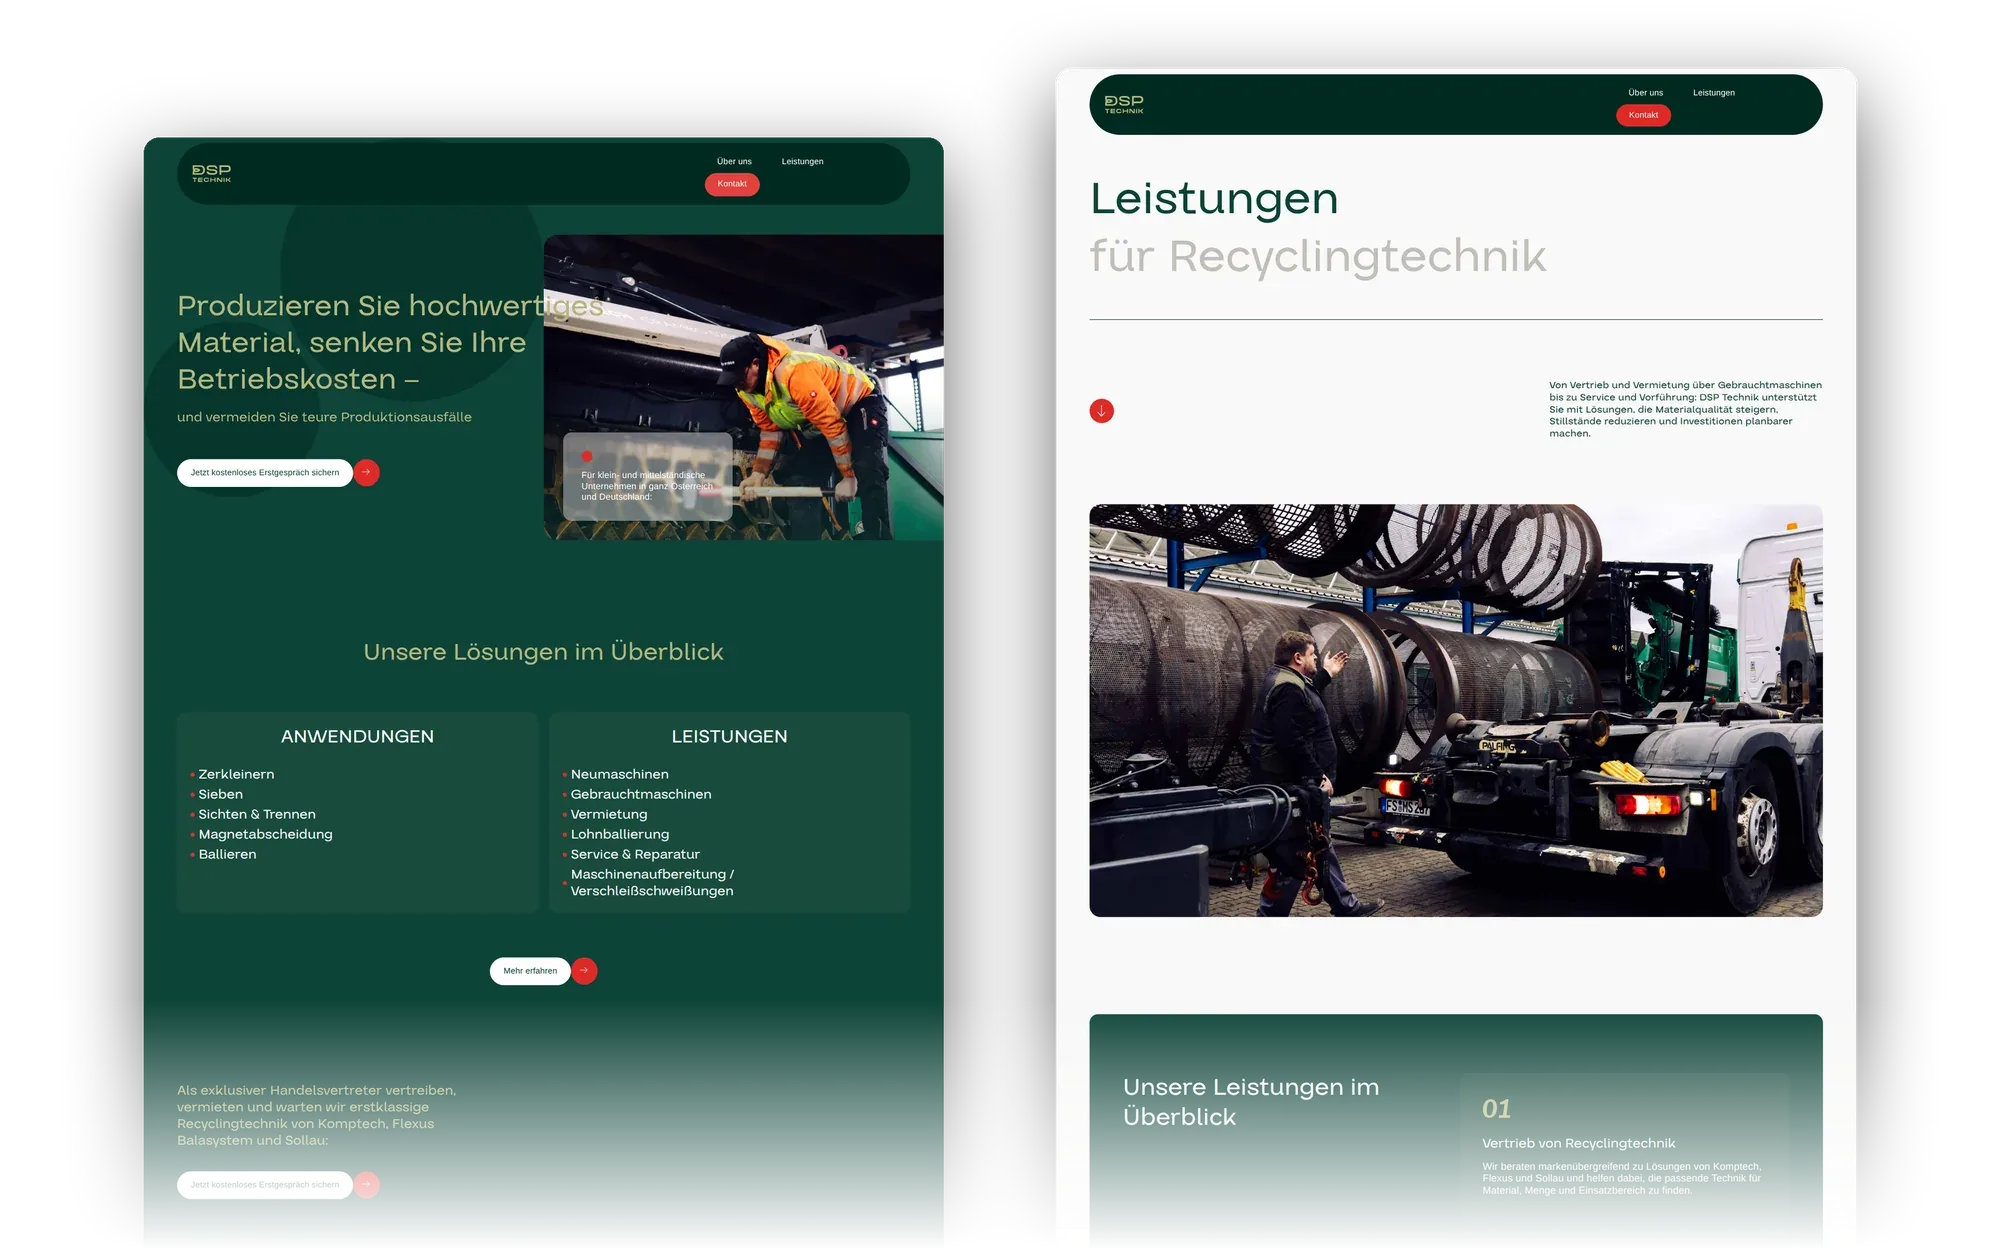Image resolution: width=2000 pixels, height=1250 pixels.
Task: Click hero 'Jetzt kostenloses Erstgespräch sichern' button
Action: click(x=265, y=473)
